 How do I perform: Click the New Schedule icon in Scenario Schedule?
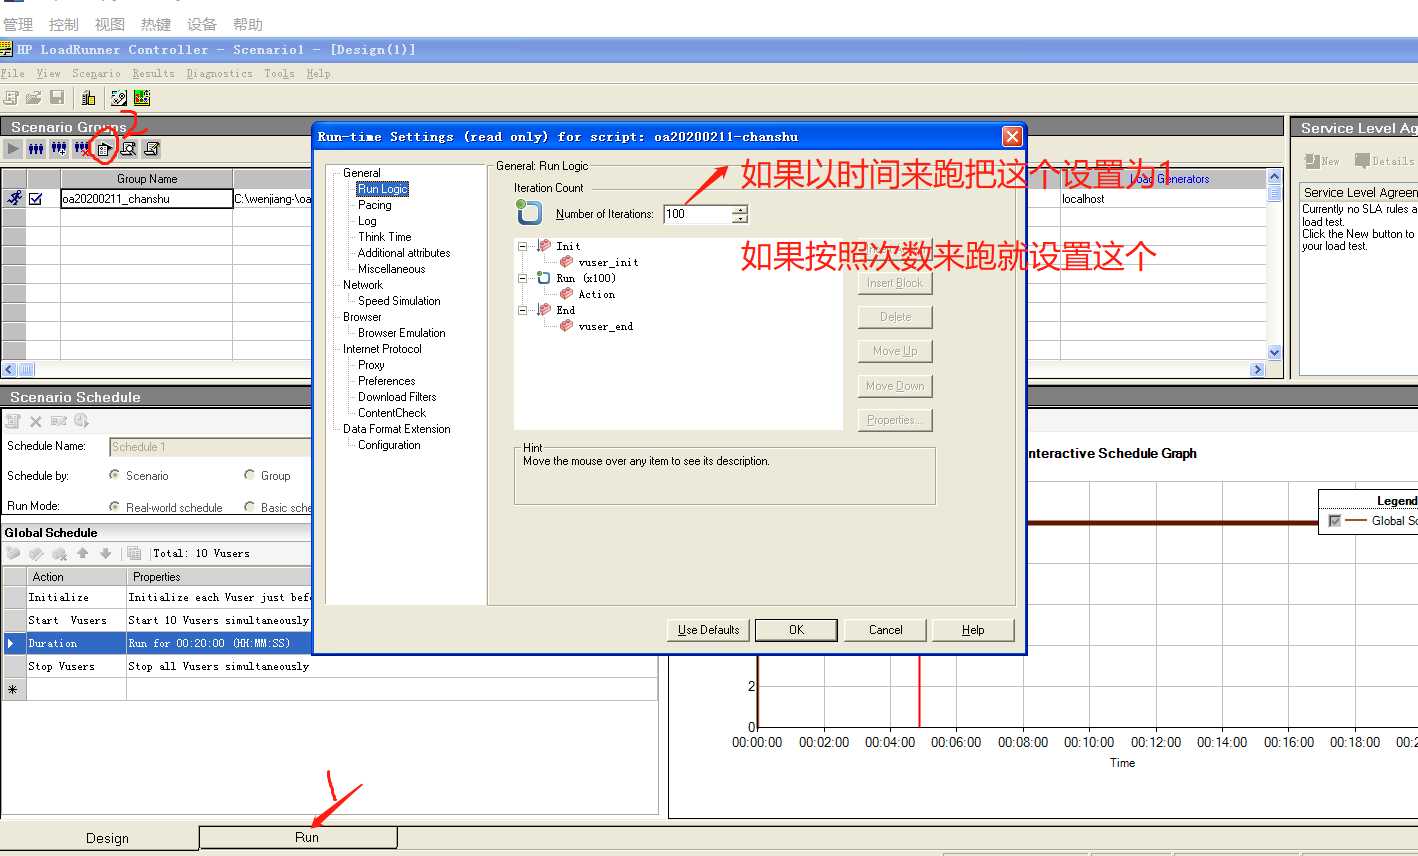(13, 421)
